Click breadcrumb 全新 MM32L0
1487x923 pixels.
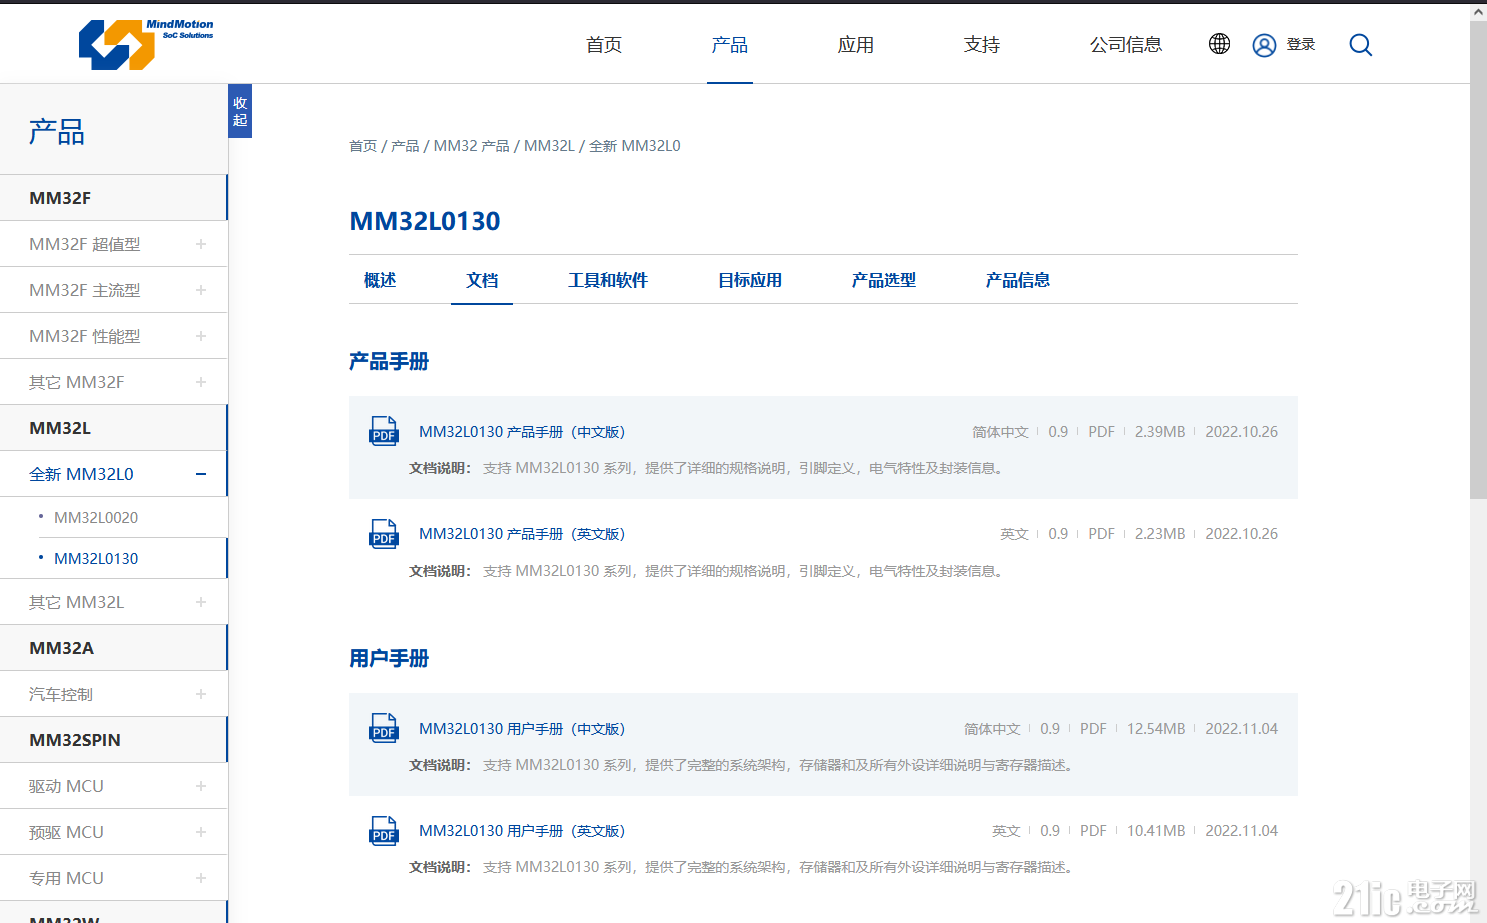click(x=635, y=146)
